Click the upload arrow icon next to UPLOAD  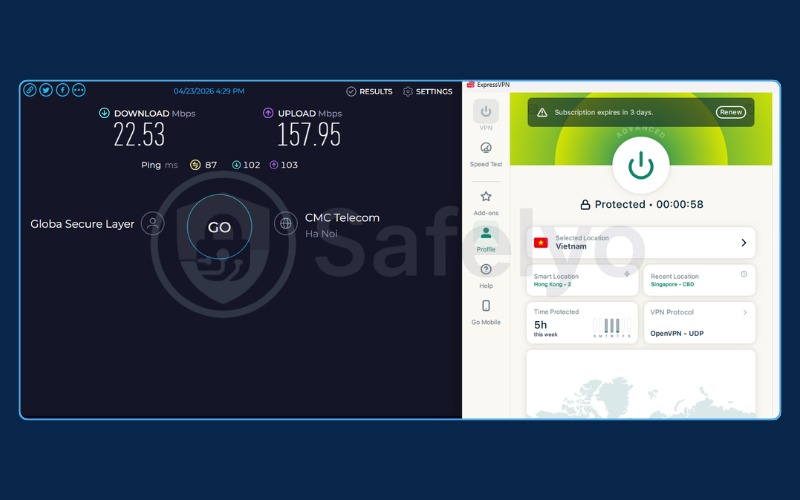pos(268,113)
